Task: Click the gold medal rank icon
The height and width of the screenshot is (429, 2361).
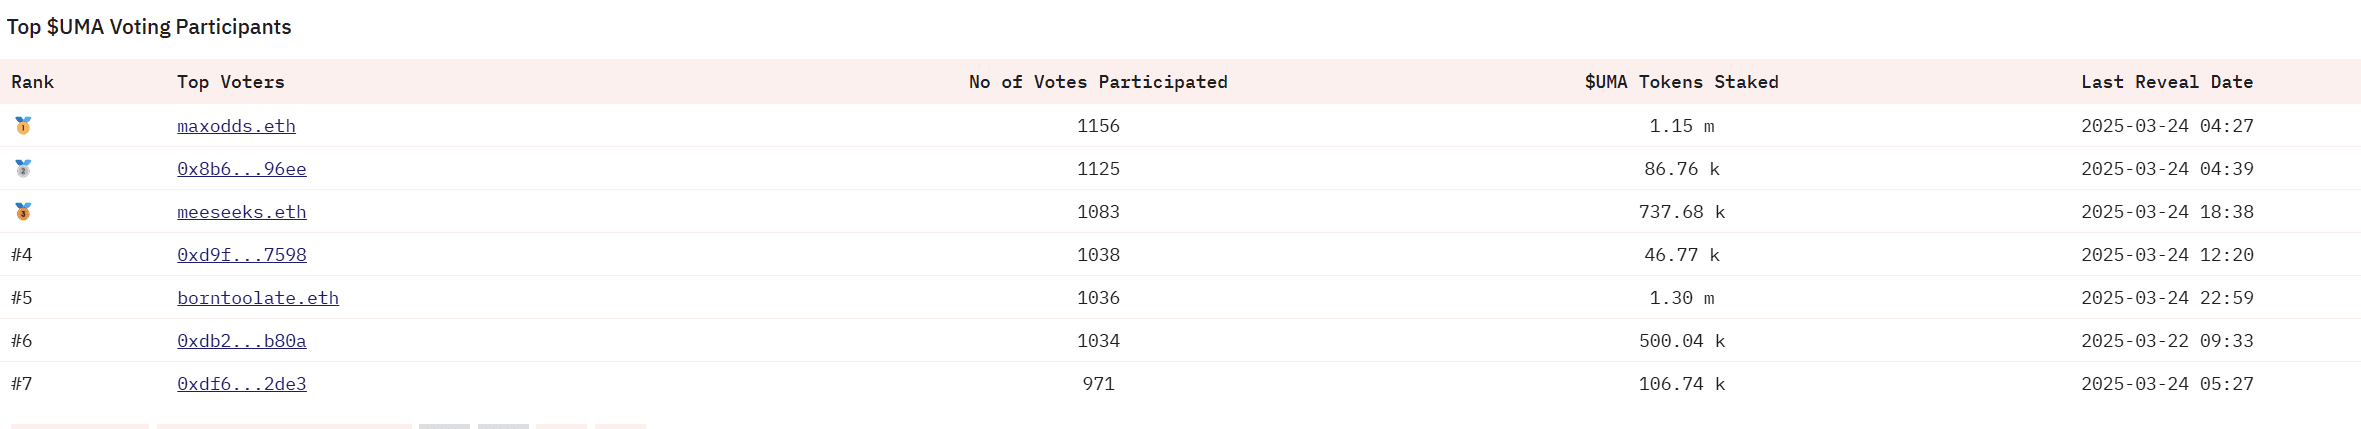Action: [x=23, y=125]
